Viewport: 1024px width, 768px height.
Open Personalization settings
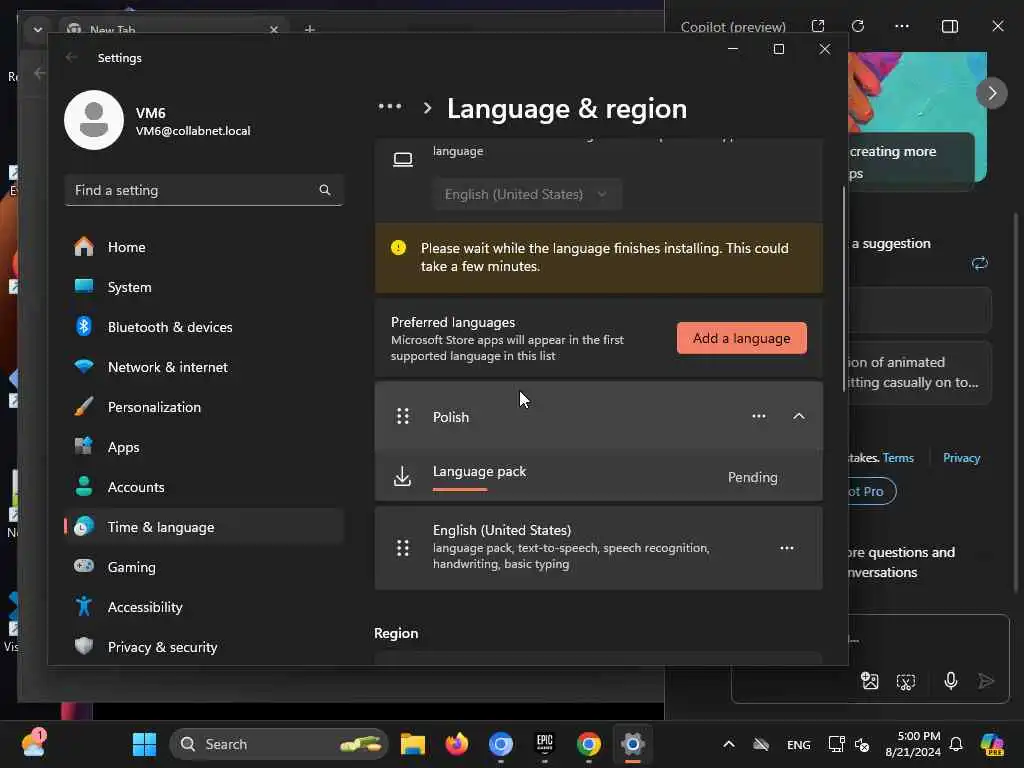(204, 407)
